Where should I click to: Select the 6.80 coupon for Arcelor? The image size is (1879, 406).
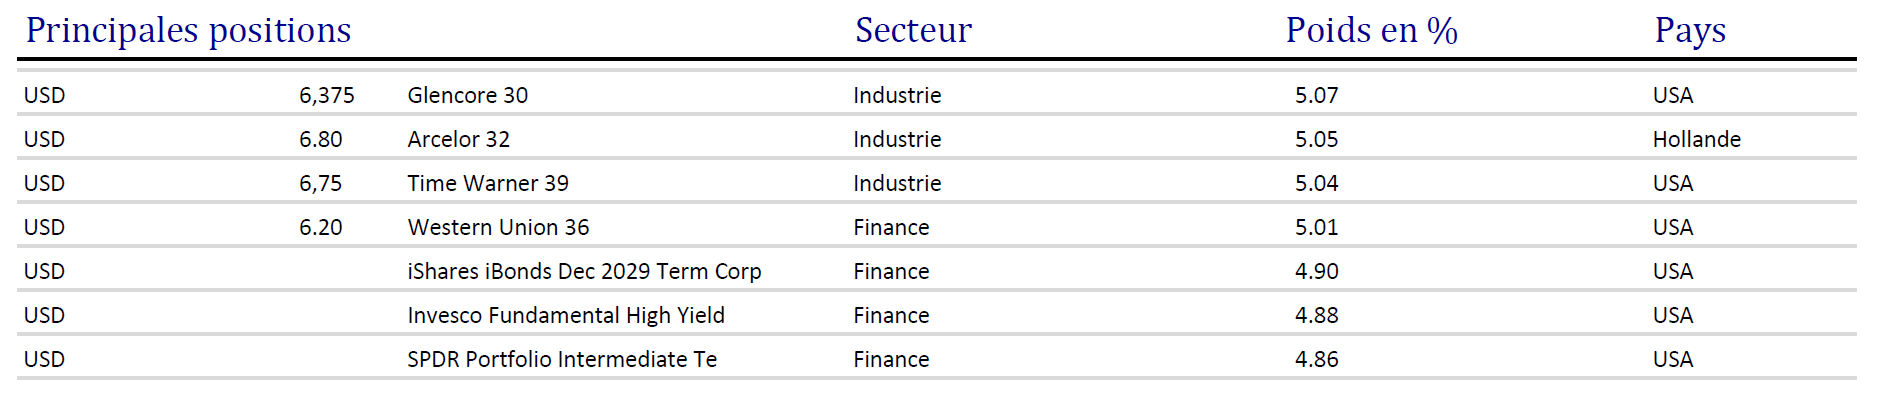[320, 139]
